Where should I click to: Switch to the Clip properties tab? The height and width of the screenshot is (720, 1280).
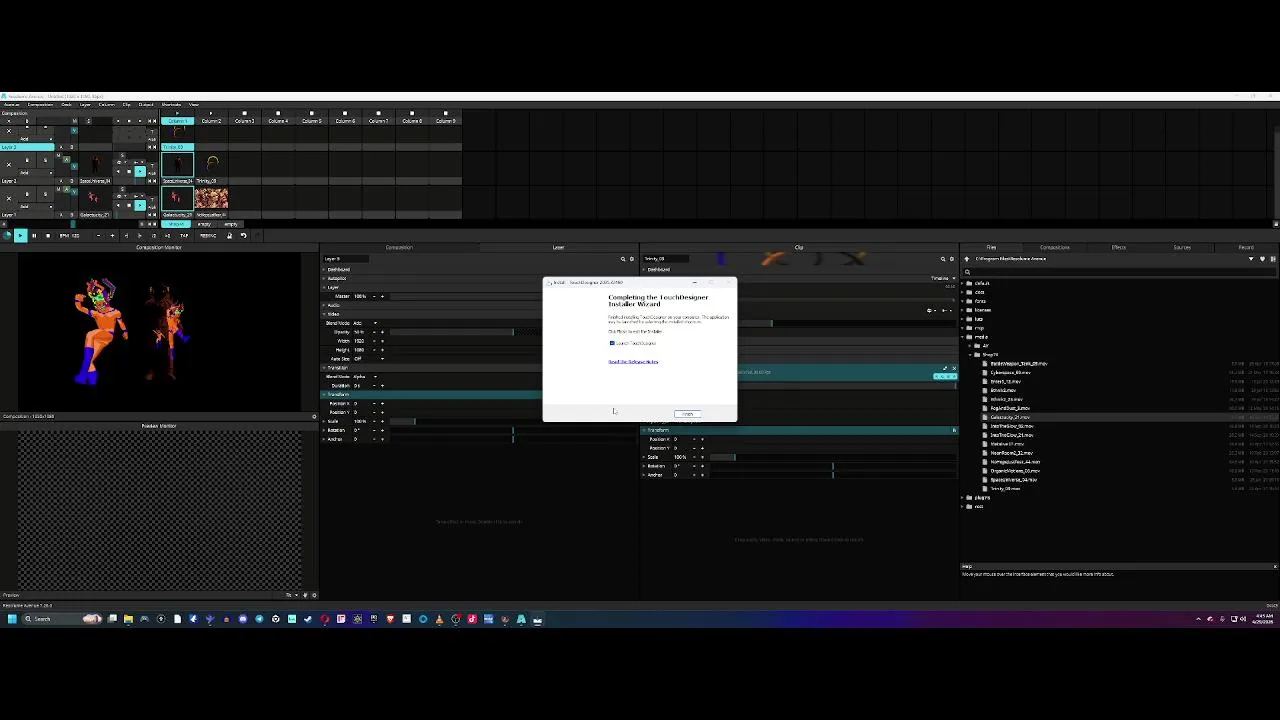tap(799, 247)
